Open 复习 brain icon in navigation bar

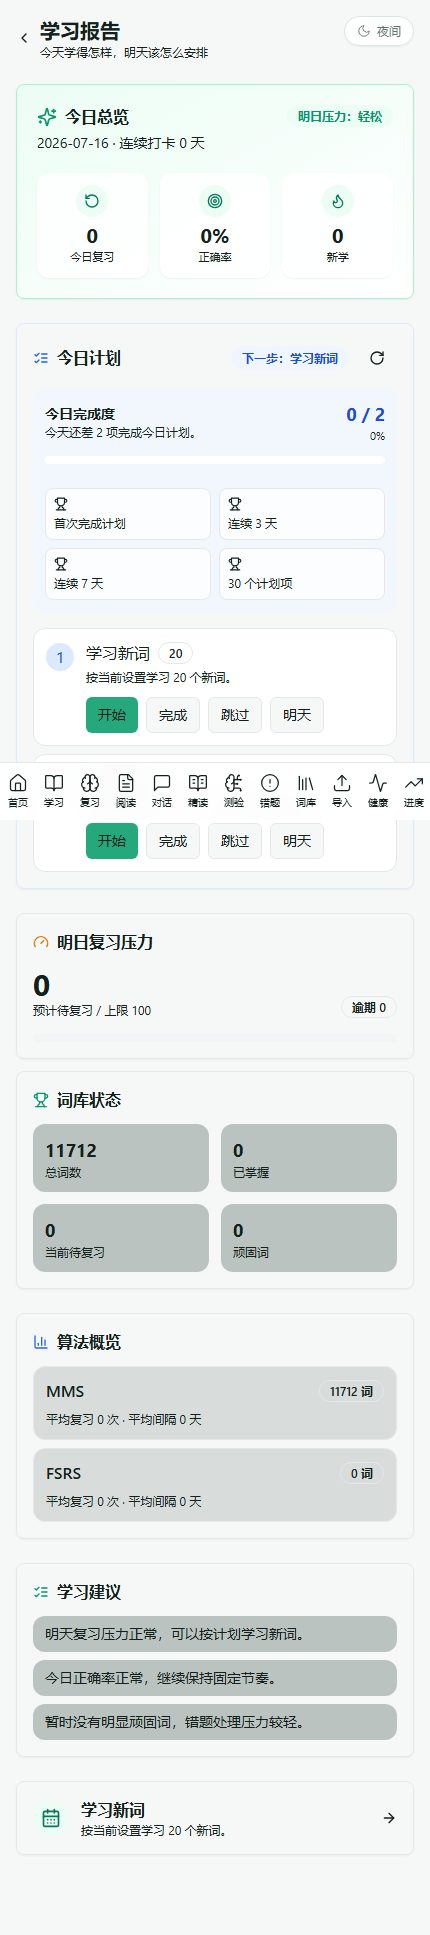(90, 790)
